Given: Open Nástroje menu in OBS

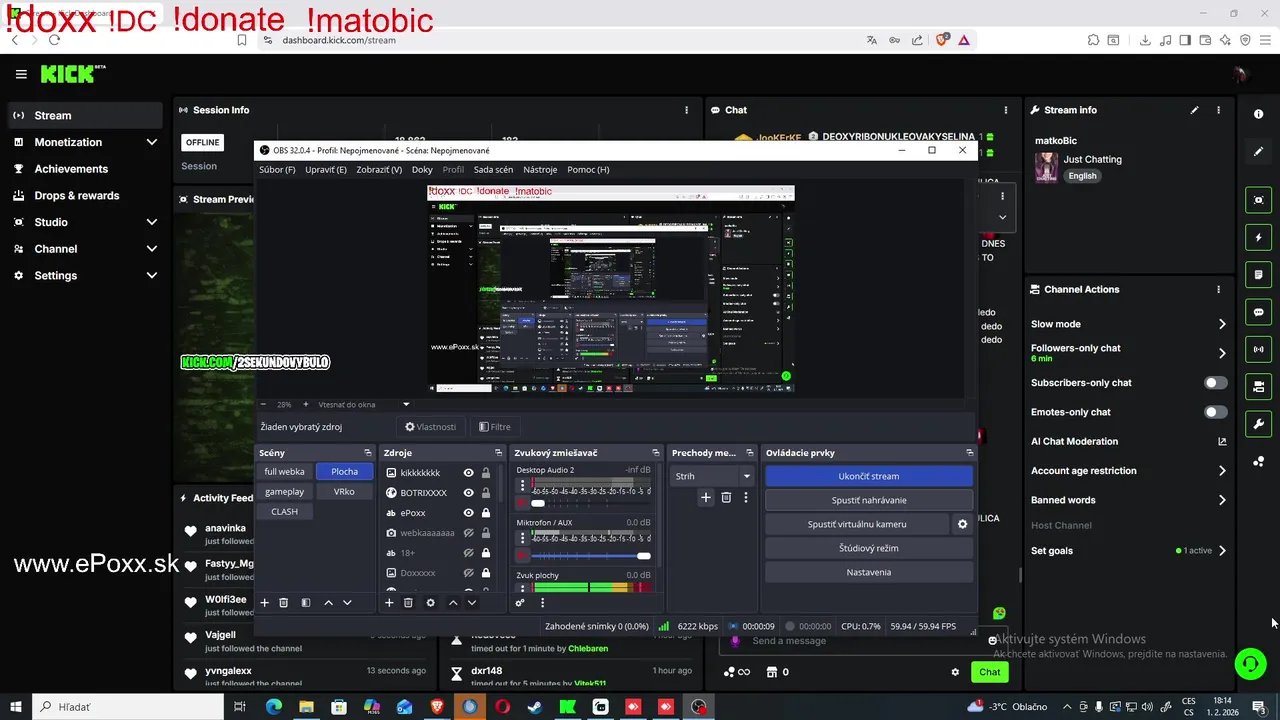Looking at the screenshot, I should pos(540,170).
